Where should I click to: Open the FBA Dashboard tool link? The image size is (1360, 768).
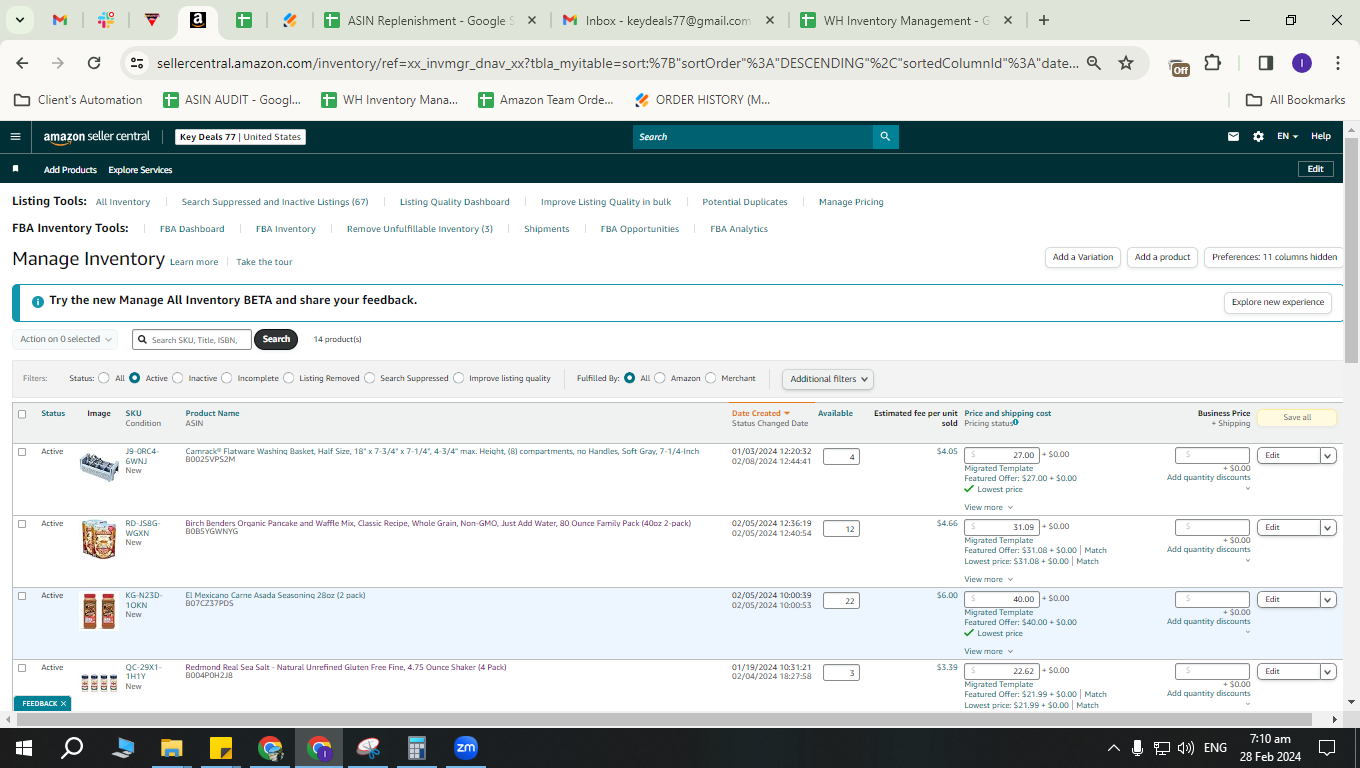coord(192,229)
